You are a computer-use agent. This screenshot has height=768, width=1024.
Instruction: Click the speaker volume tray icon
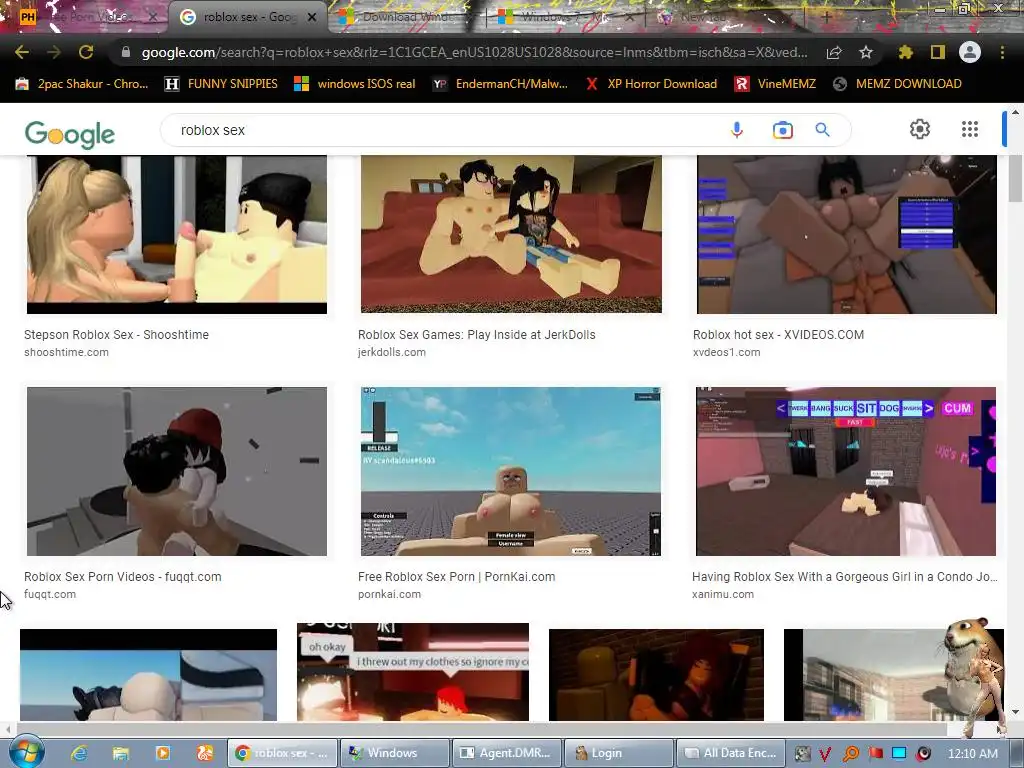click(x=923, y=754)
